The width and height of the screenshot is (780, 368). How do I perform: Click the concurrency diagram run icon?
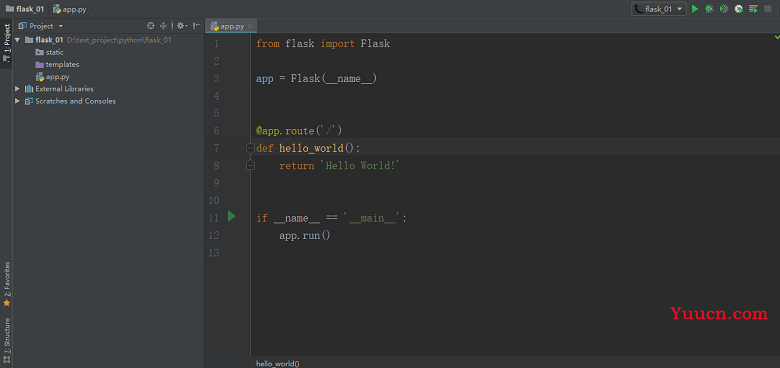click(754, 9)
